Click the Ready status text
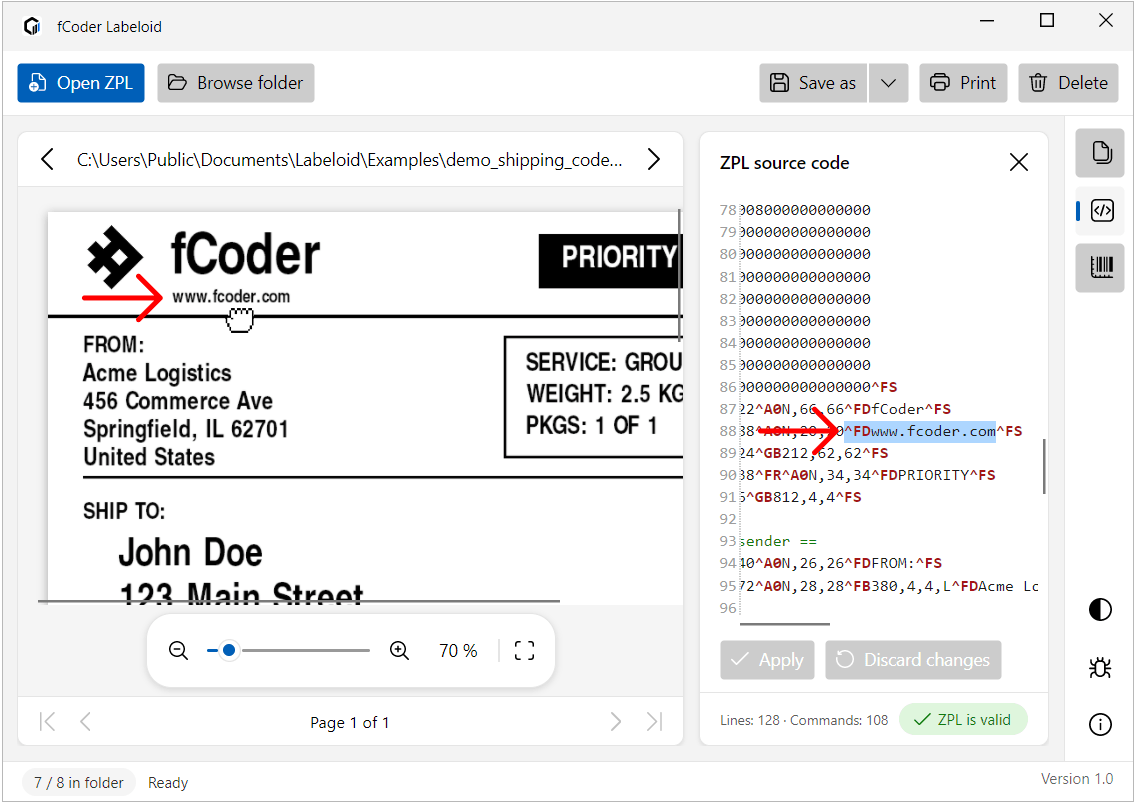 168,783
